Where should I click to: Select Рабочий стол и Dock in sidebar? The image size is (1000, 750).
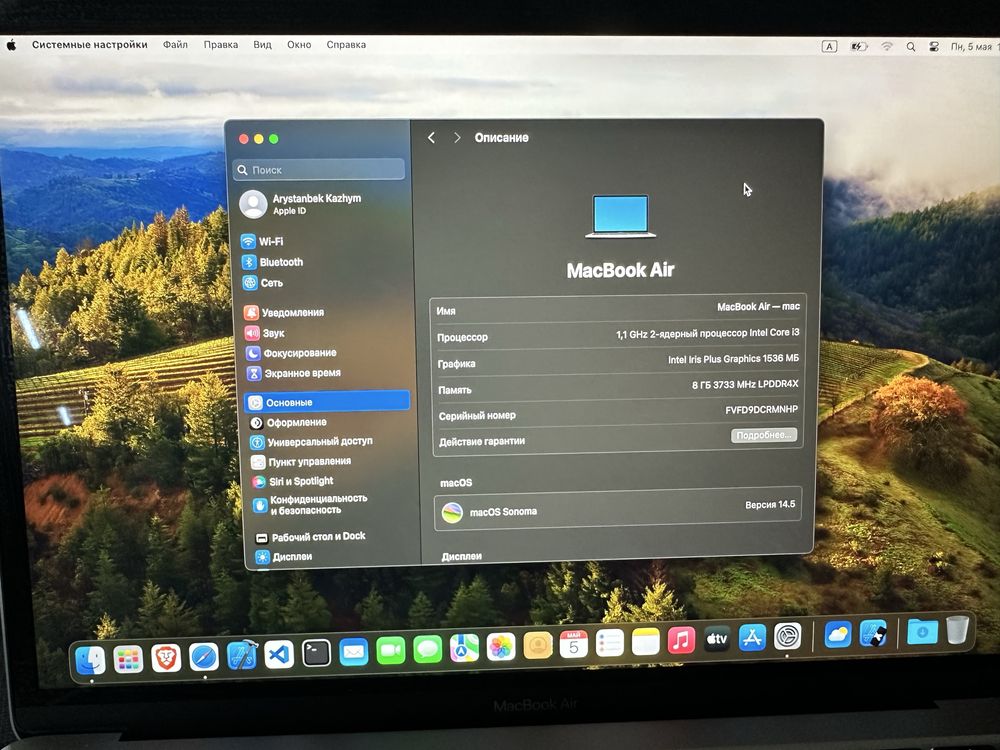310,537
